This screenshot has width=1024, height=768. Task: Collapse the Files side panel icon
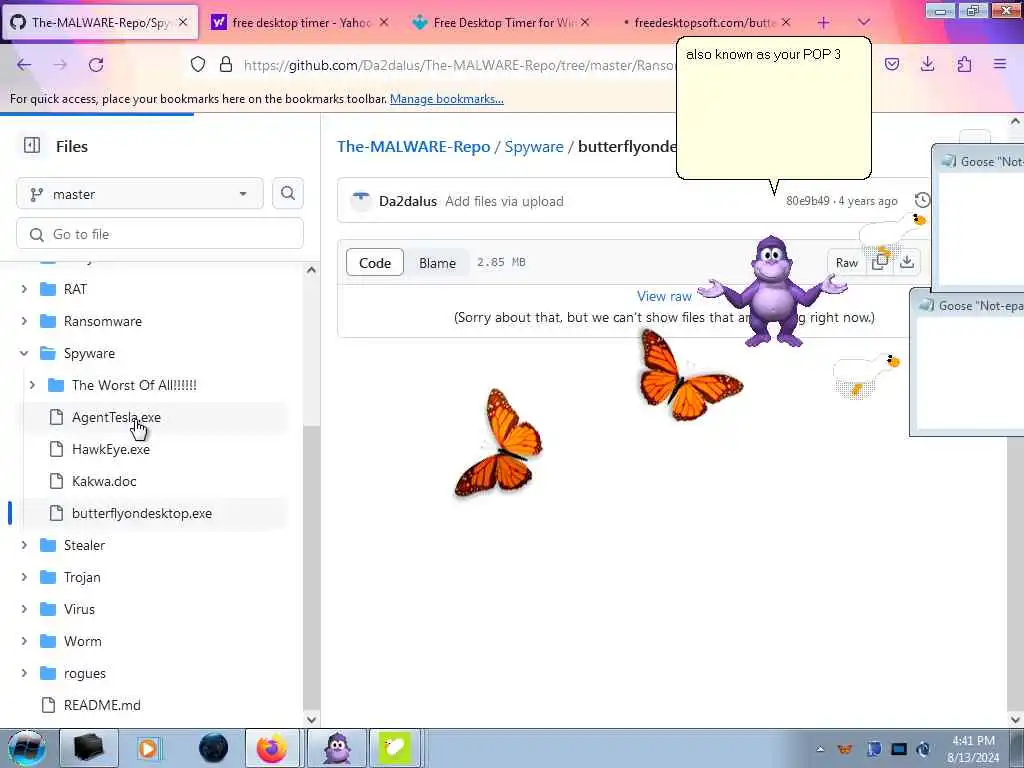pos(31,145)
